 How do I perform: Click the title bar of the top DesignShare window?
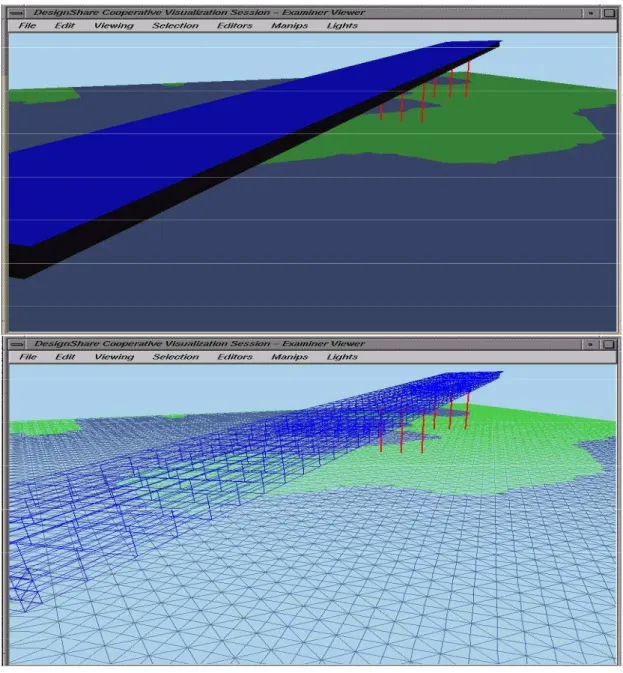click(304, 13)
